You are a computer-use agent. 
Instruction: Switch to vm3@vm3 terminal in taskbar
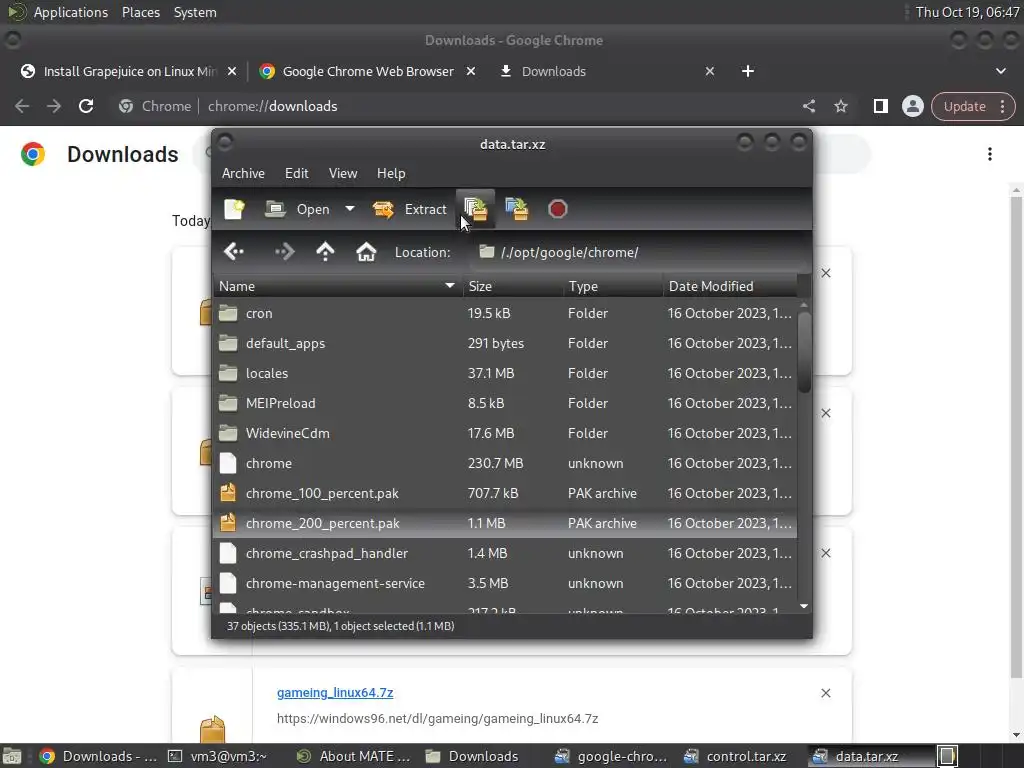[218, 756]
